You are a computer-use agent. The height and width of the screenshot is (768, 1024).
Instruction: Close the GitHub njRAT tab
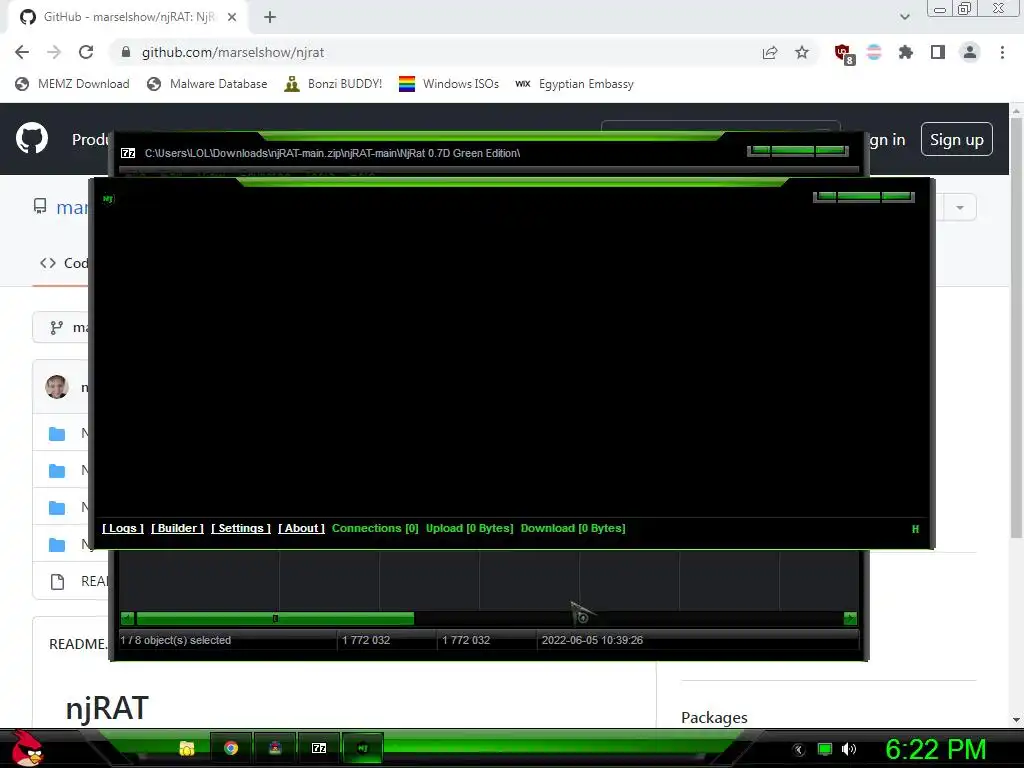(232, 17)
